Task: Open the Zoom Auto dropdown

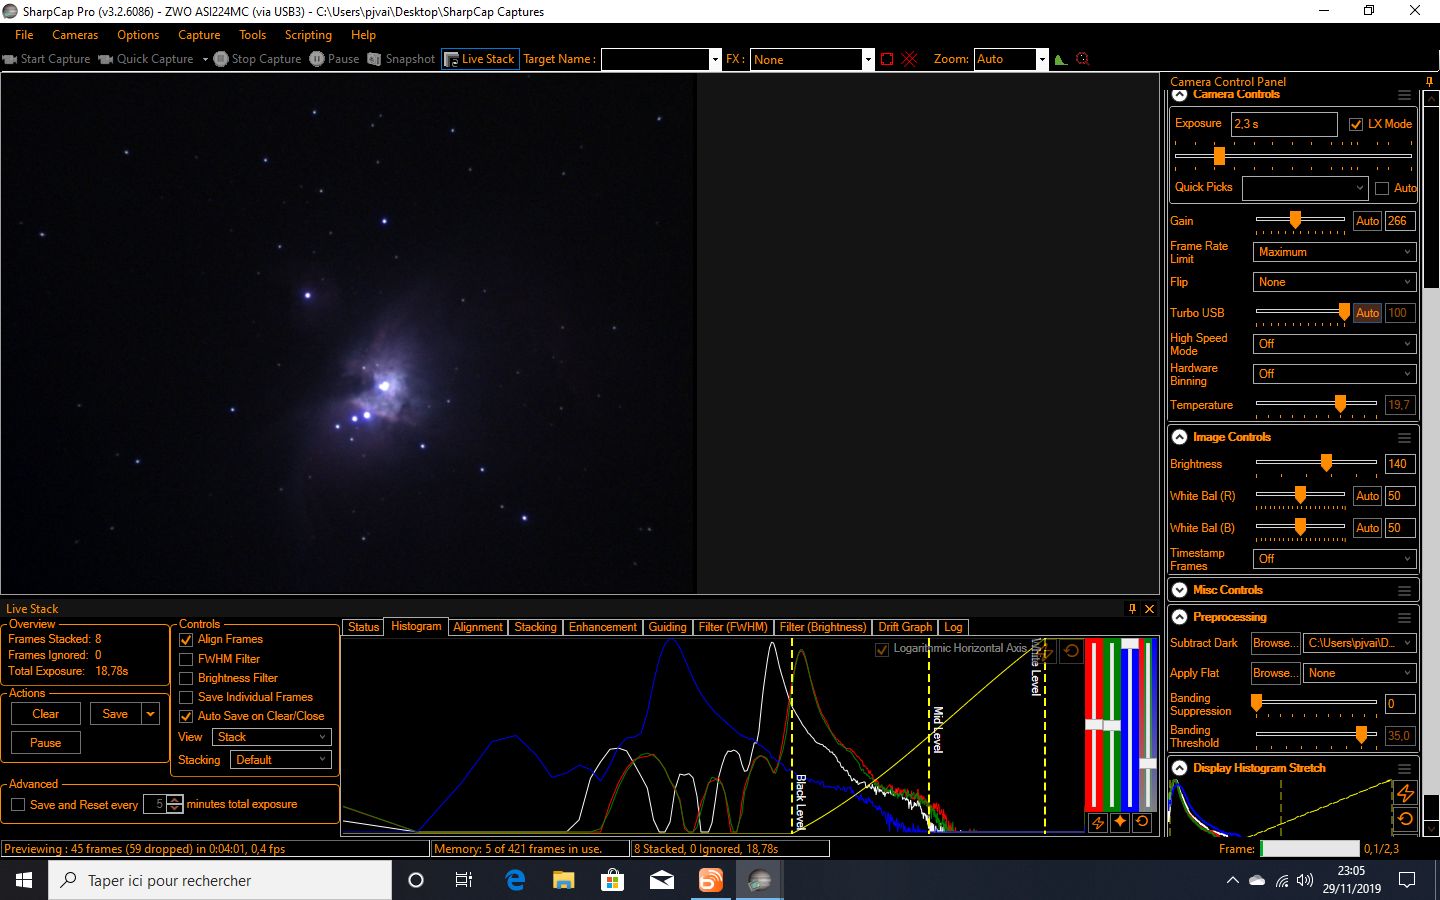Action: (x=1012, y=59)
